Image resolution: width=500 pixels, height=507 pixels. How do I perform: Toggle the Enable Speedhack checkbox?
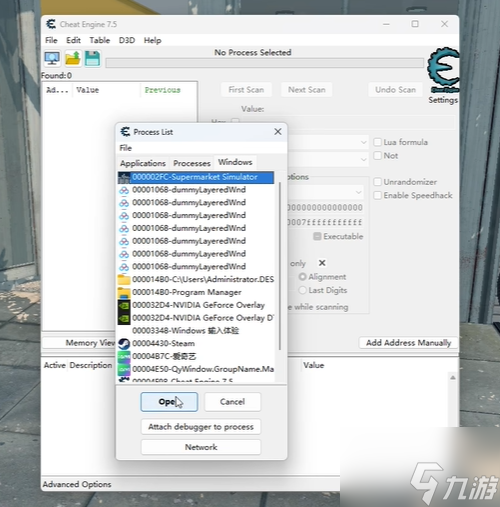pos(378,195)
